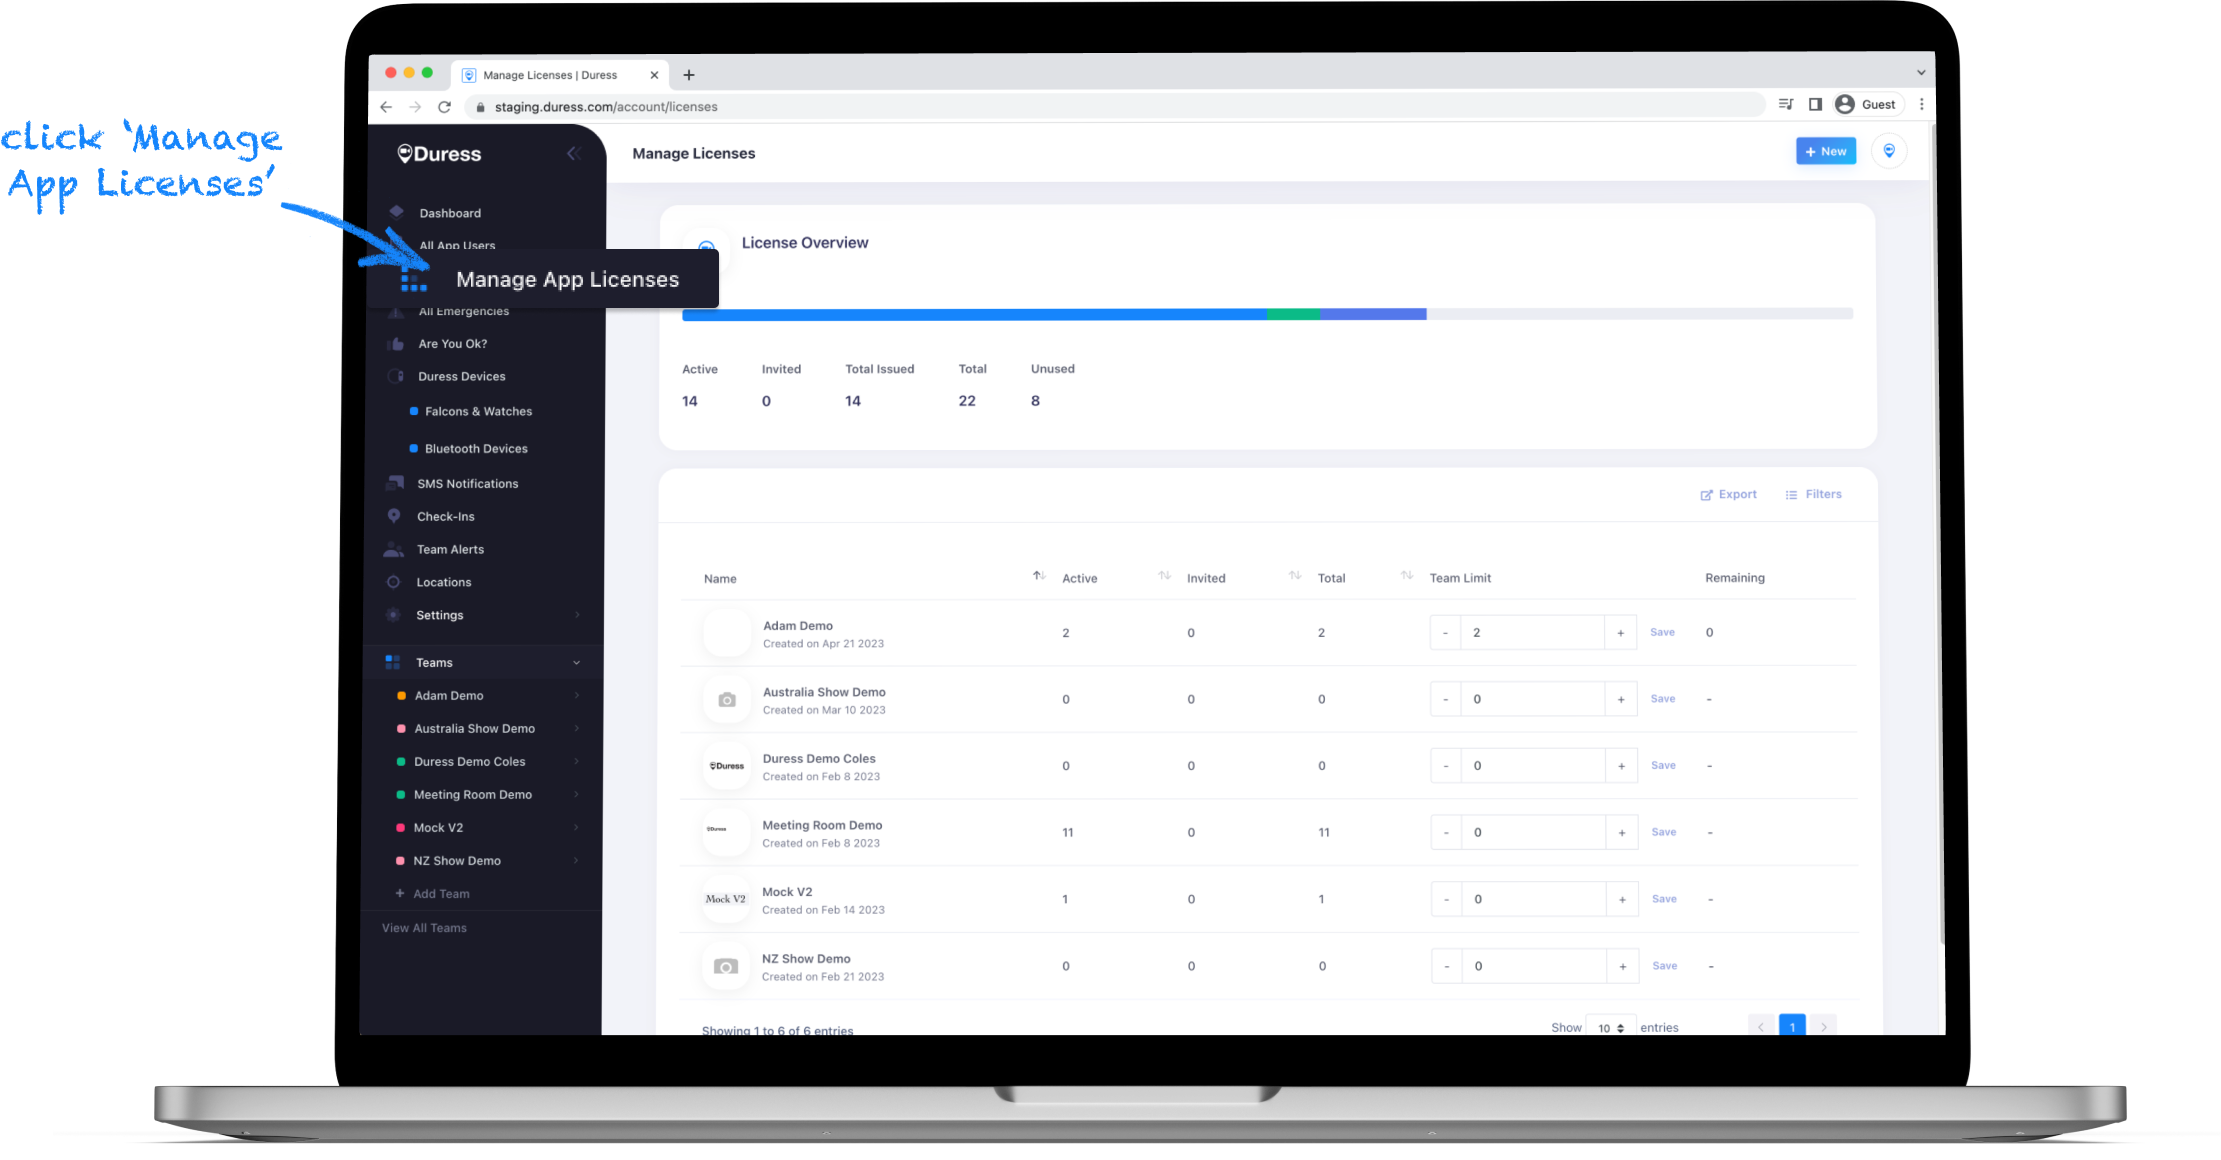Click the round Duress shield icon top right
The width and height of the screenshot is (2221, 1160).
[x=1889, y=151]
